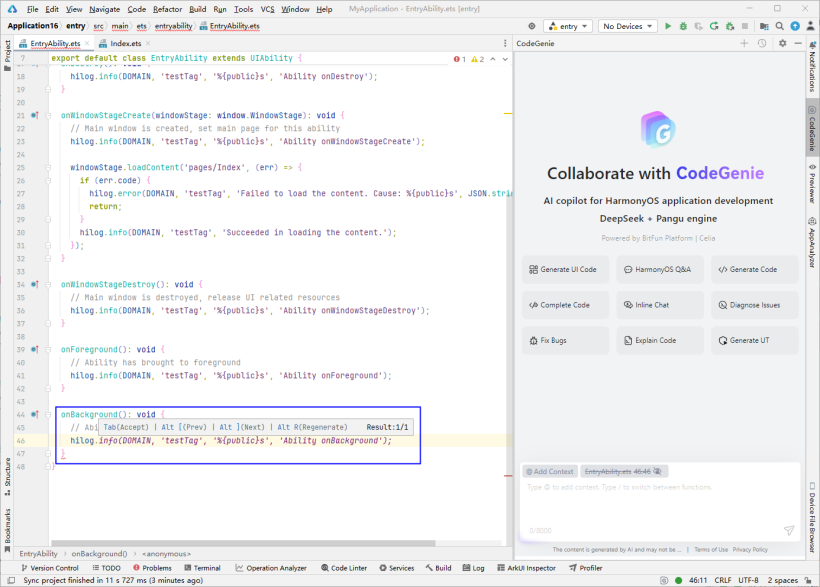The height and width of the screenshot is (587, 820).
Task: Expand the No Devices dropdown
Action: tap(627, 26)
